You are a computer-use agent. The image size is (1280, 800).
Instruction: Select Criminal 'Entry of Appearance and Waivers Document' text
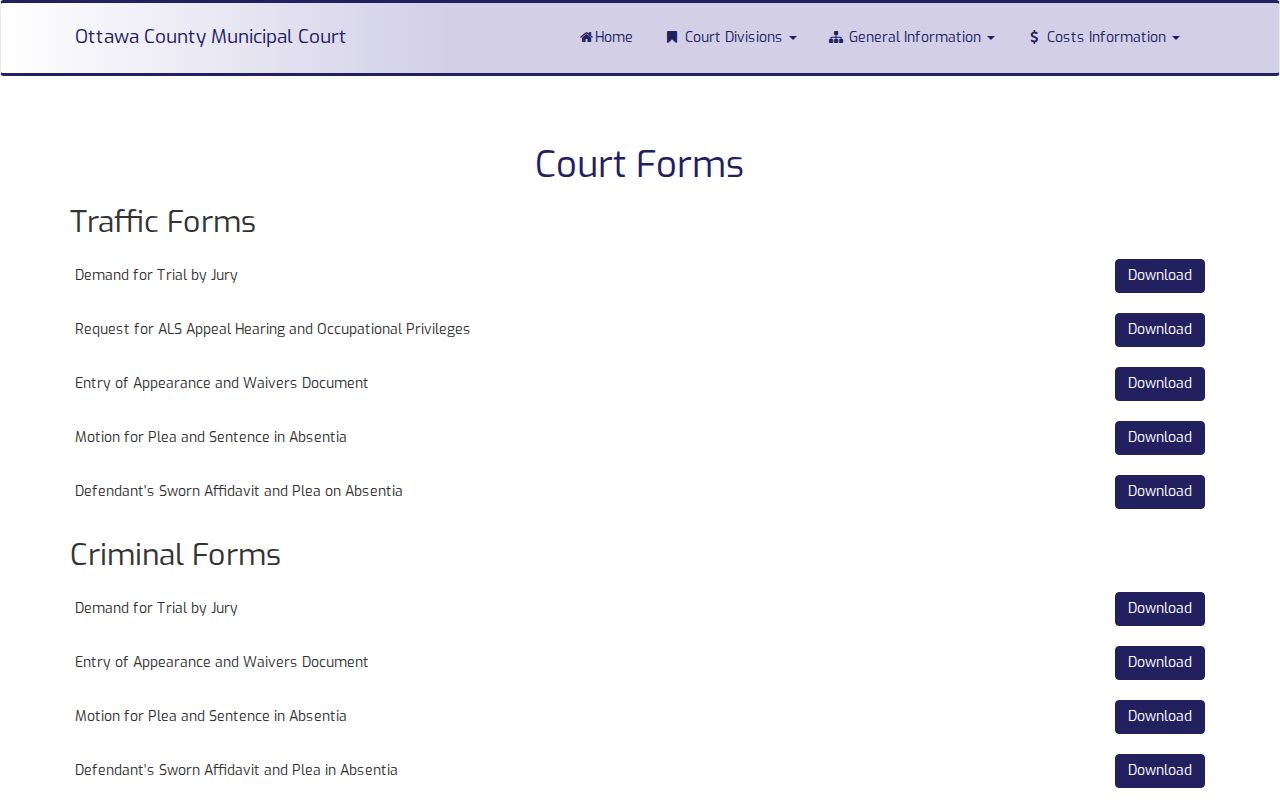(x=221, y=662)
